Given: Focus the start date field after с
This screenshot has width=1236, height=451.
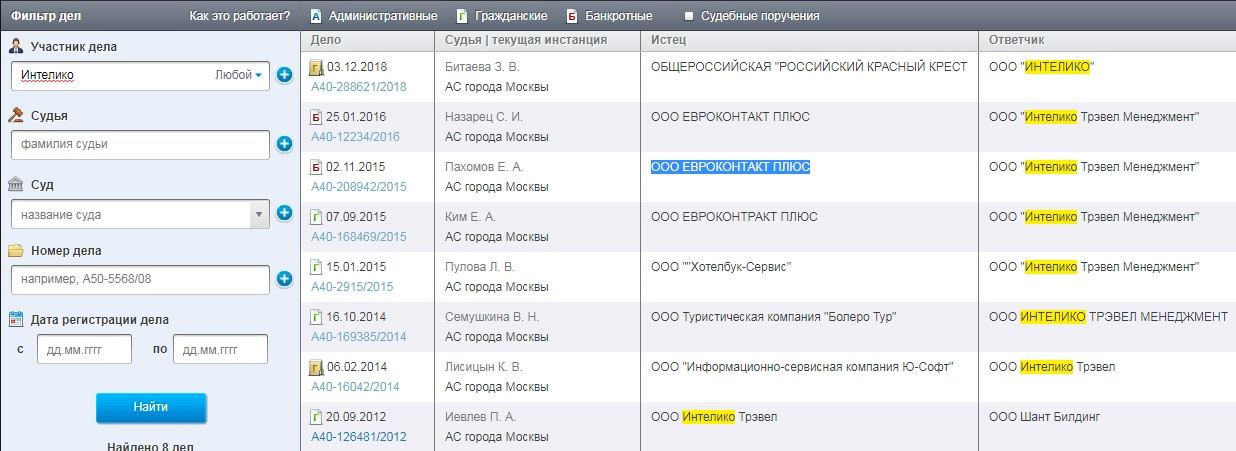Looking at the screenshot, I should point(84,349).
